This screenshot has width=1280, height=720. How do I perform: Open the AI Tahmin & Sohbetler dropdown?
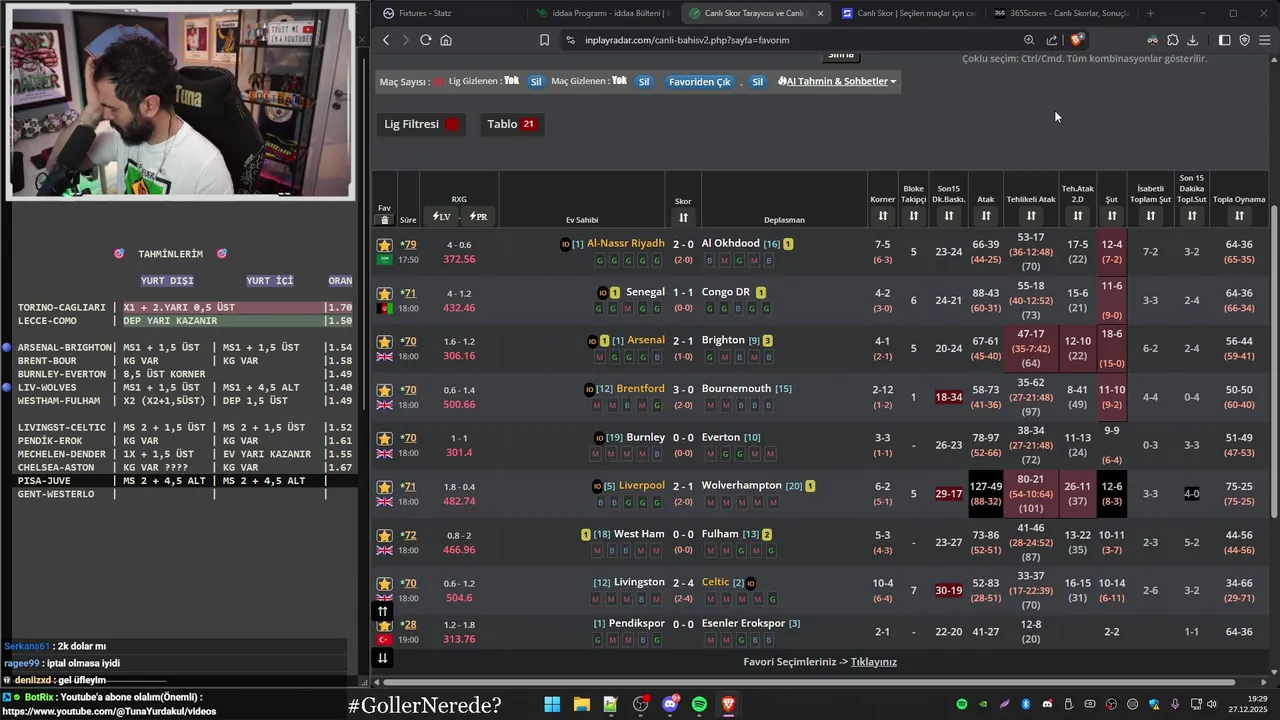point(837,81)
